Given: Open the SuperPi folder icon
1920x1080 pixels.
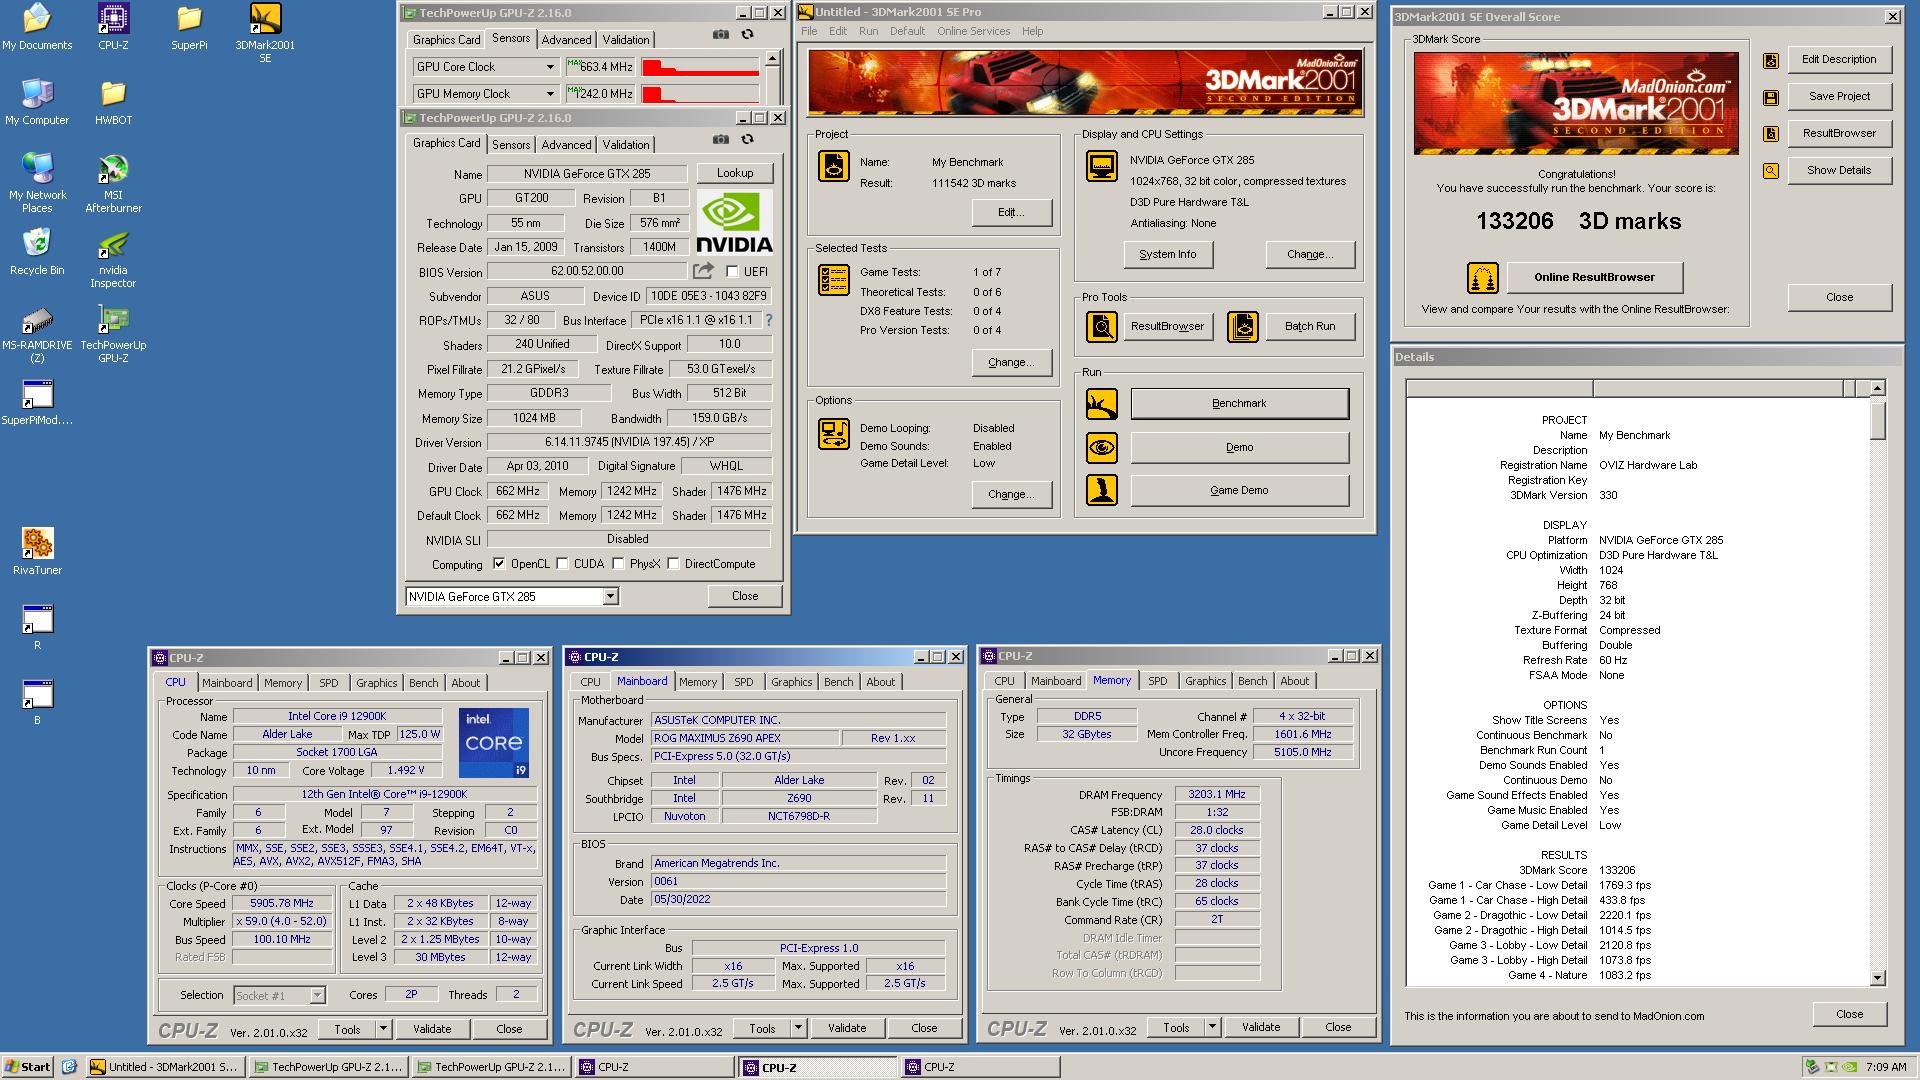Looking at the screenshot, I should [189, 26].
